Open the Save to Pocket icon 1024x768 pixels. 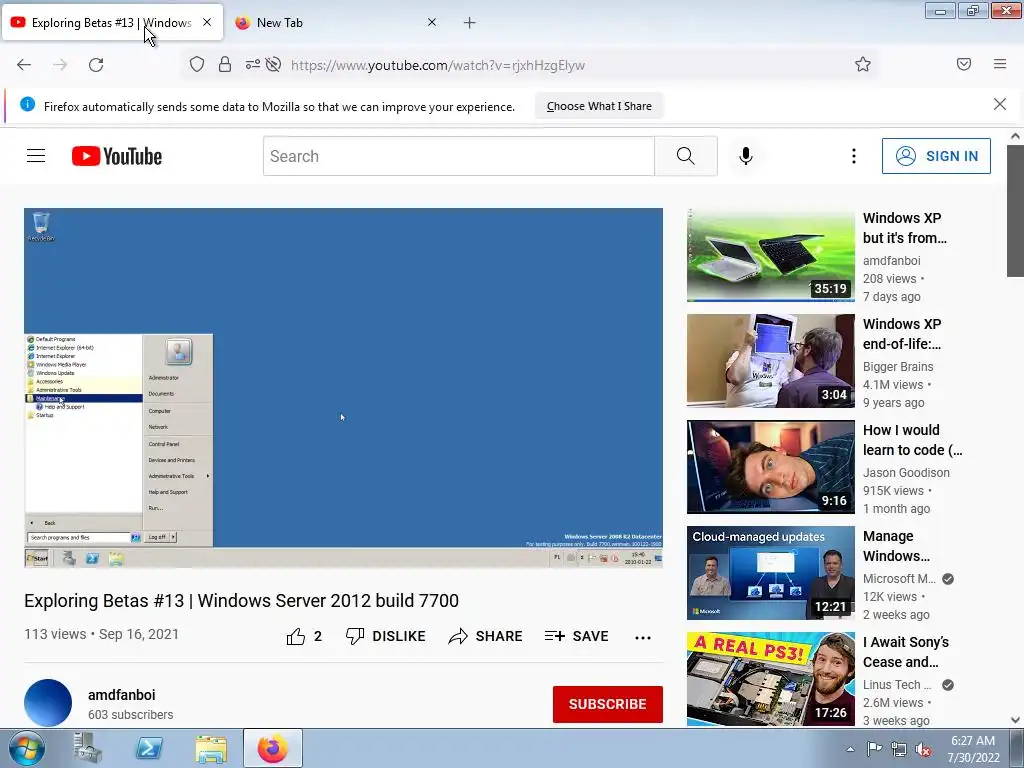[964, 64]
